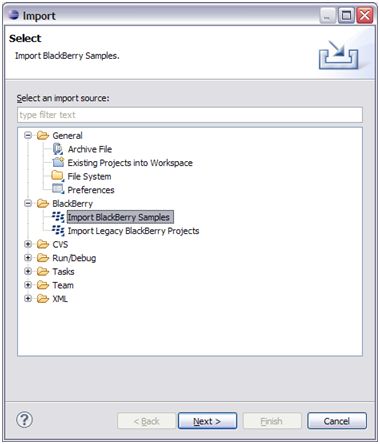Collapse the General tree node
Viewport: 380px width, 444px height.
tap(28, 135)
